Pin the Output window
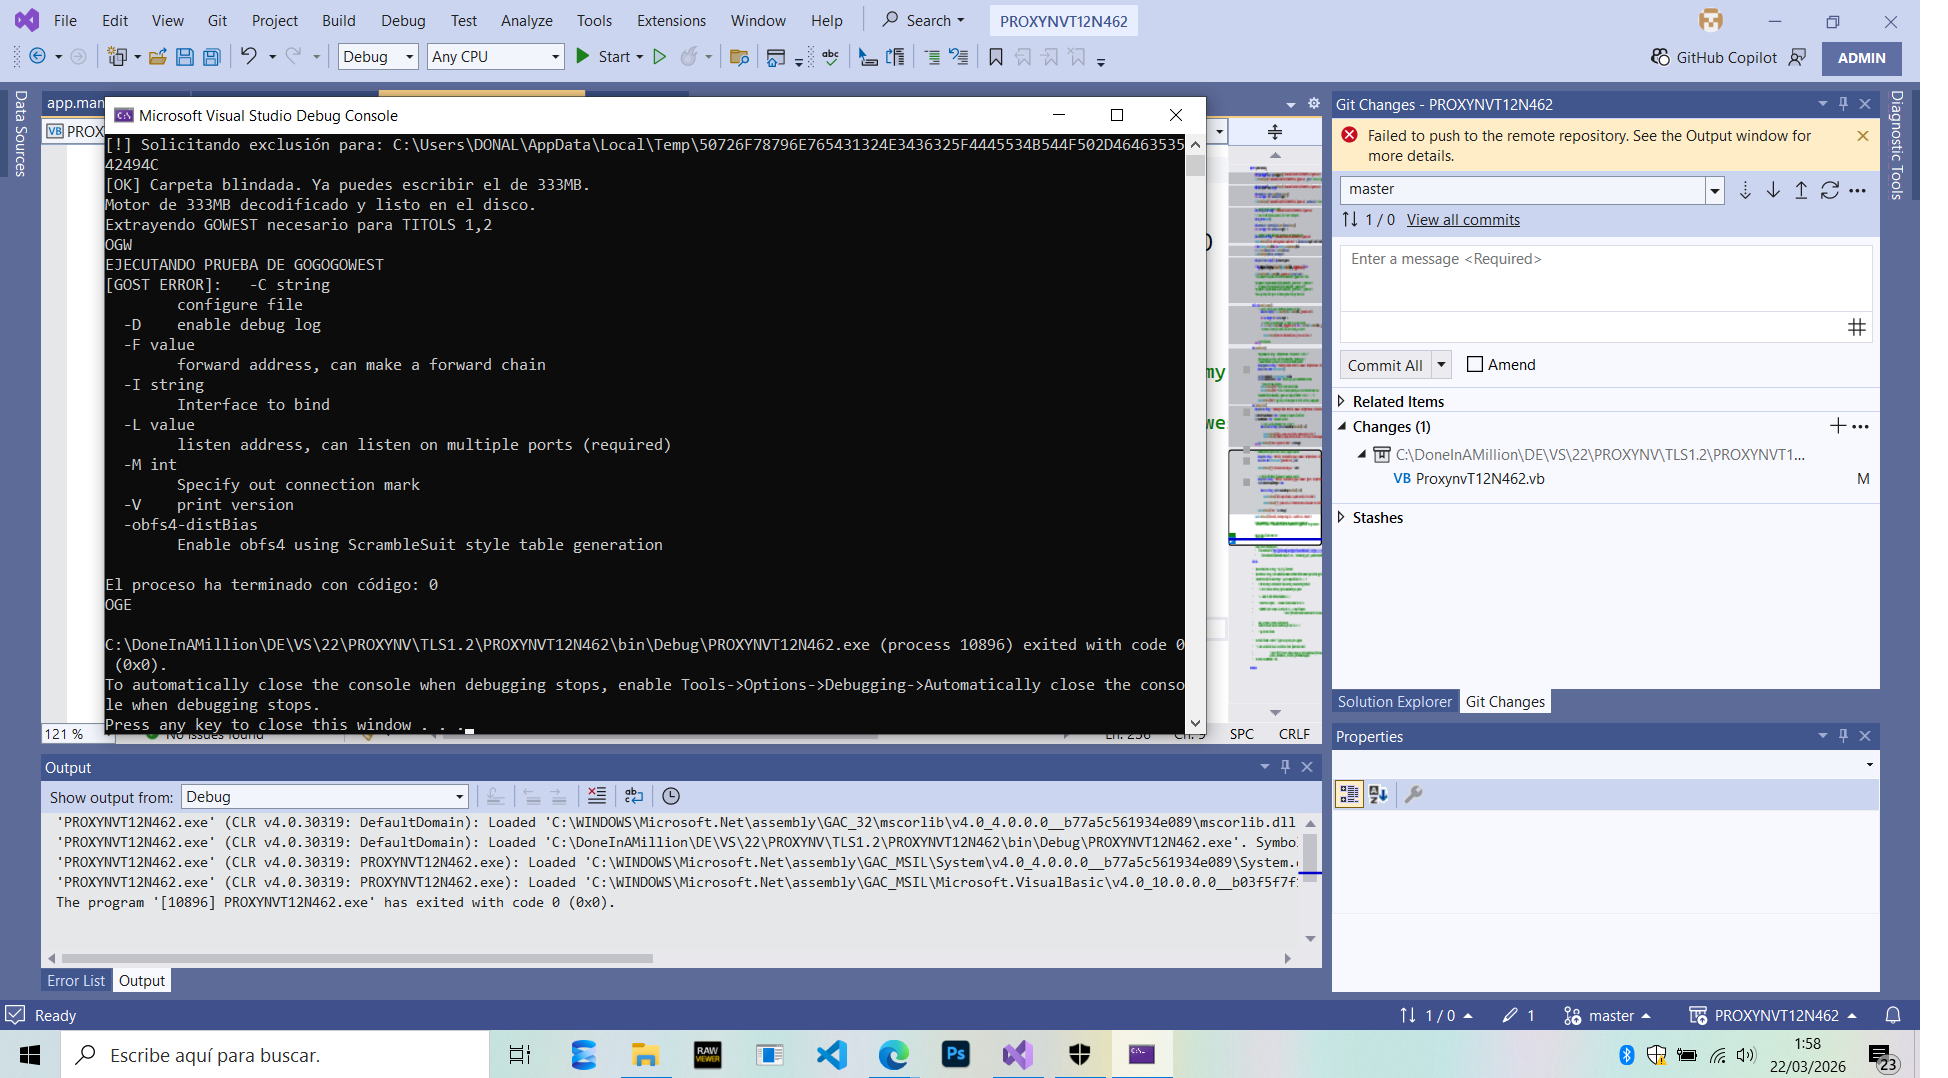 1286,767
